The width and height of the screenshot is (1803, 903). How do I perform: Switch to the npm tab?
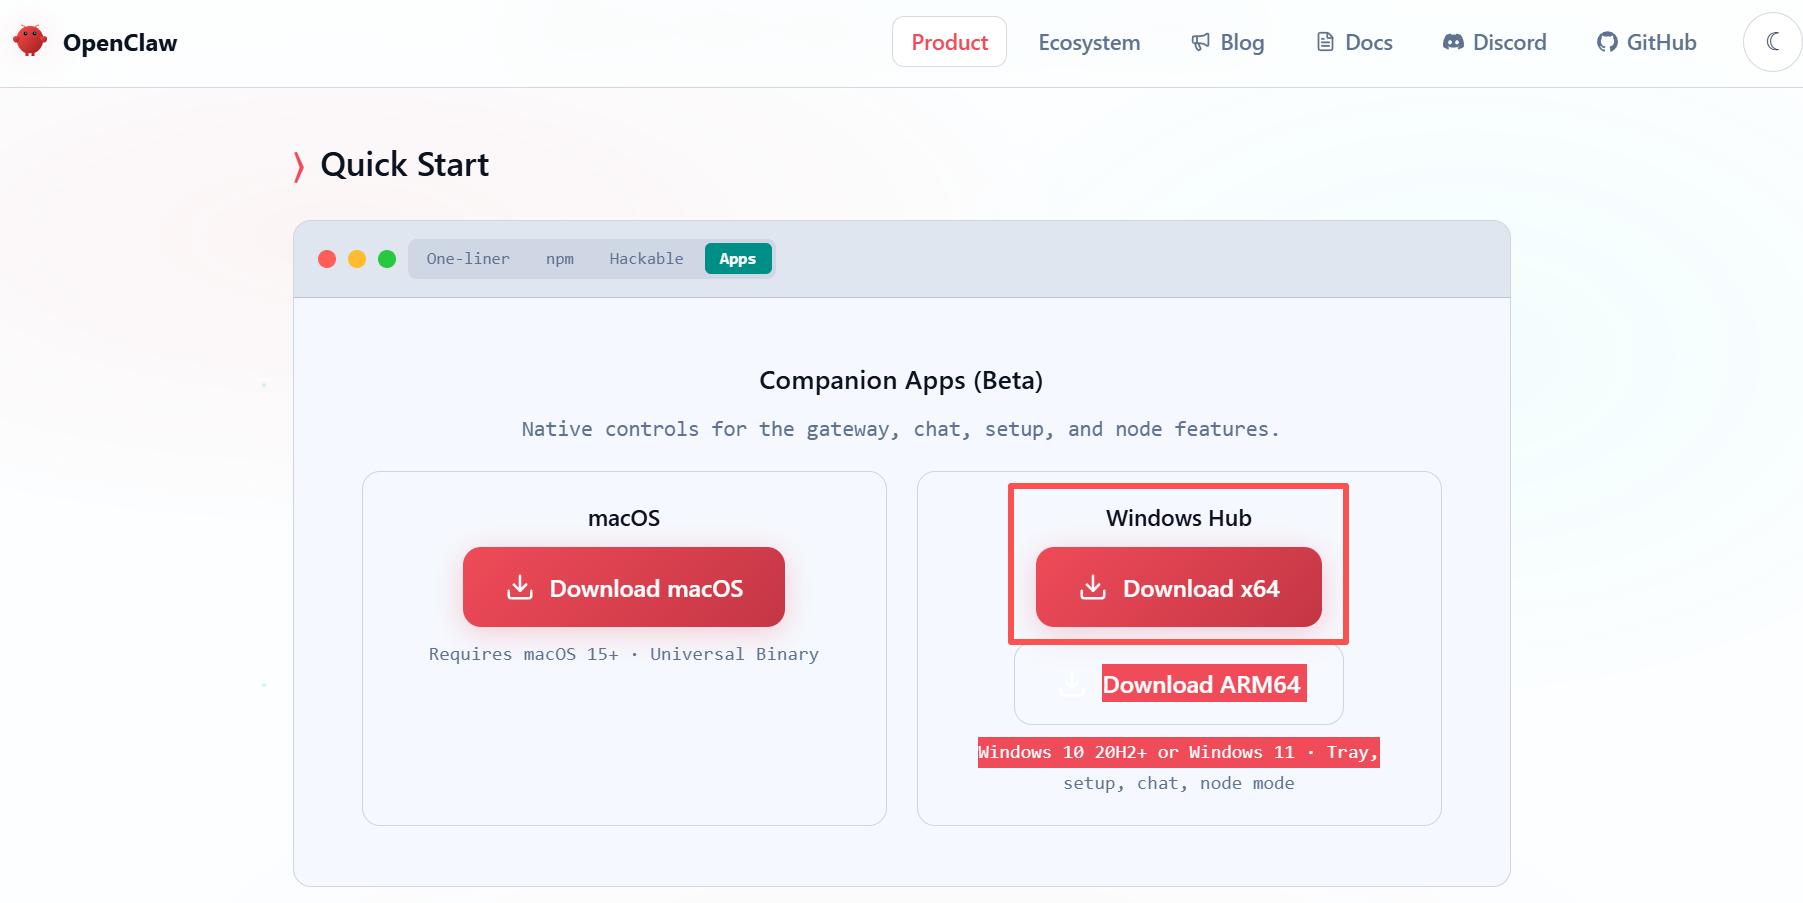pyautogui.click(x=560, y=259)
